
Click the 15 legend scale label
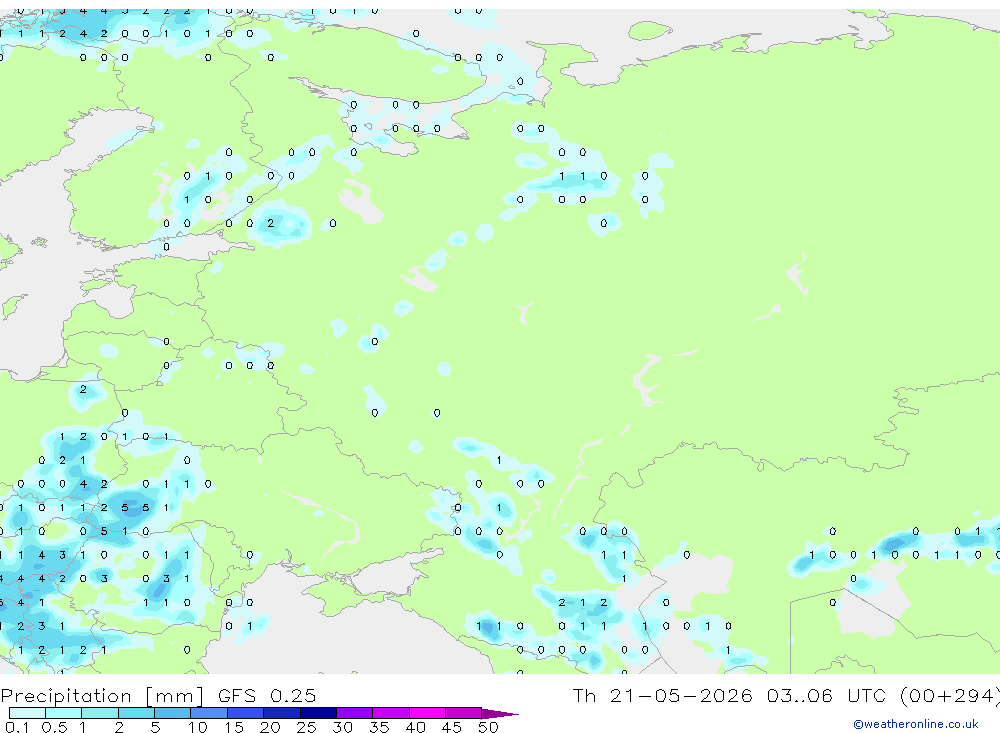(x=234, y=727)
